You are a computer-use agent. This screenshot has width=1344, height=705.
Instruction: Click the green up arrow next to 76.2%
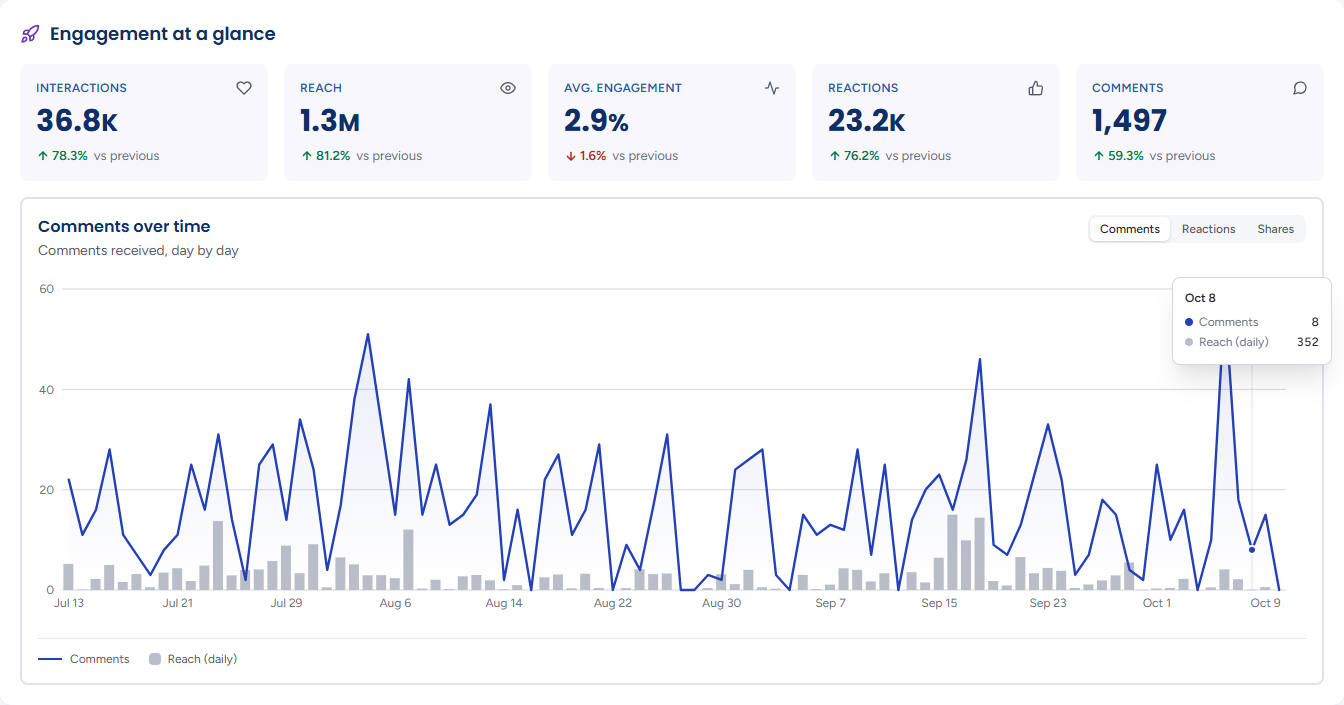point(834,156)
